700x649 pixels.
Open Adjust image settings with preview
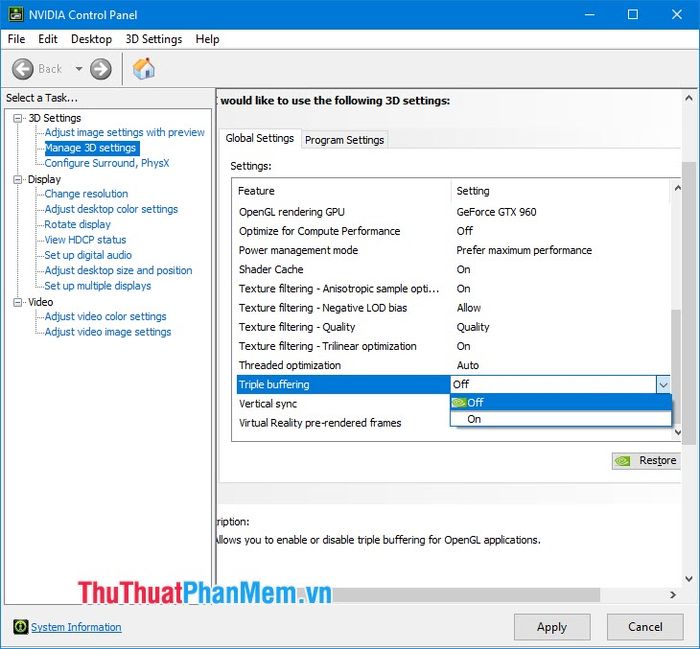click(x=125, y=133)
